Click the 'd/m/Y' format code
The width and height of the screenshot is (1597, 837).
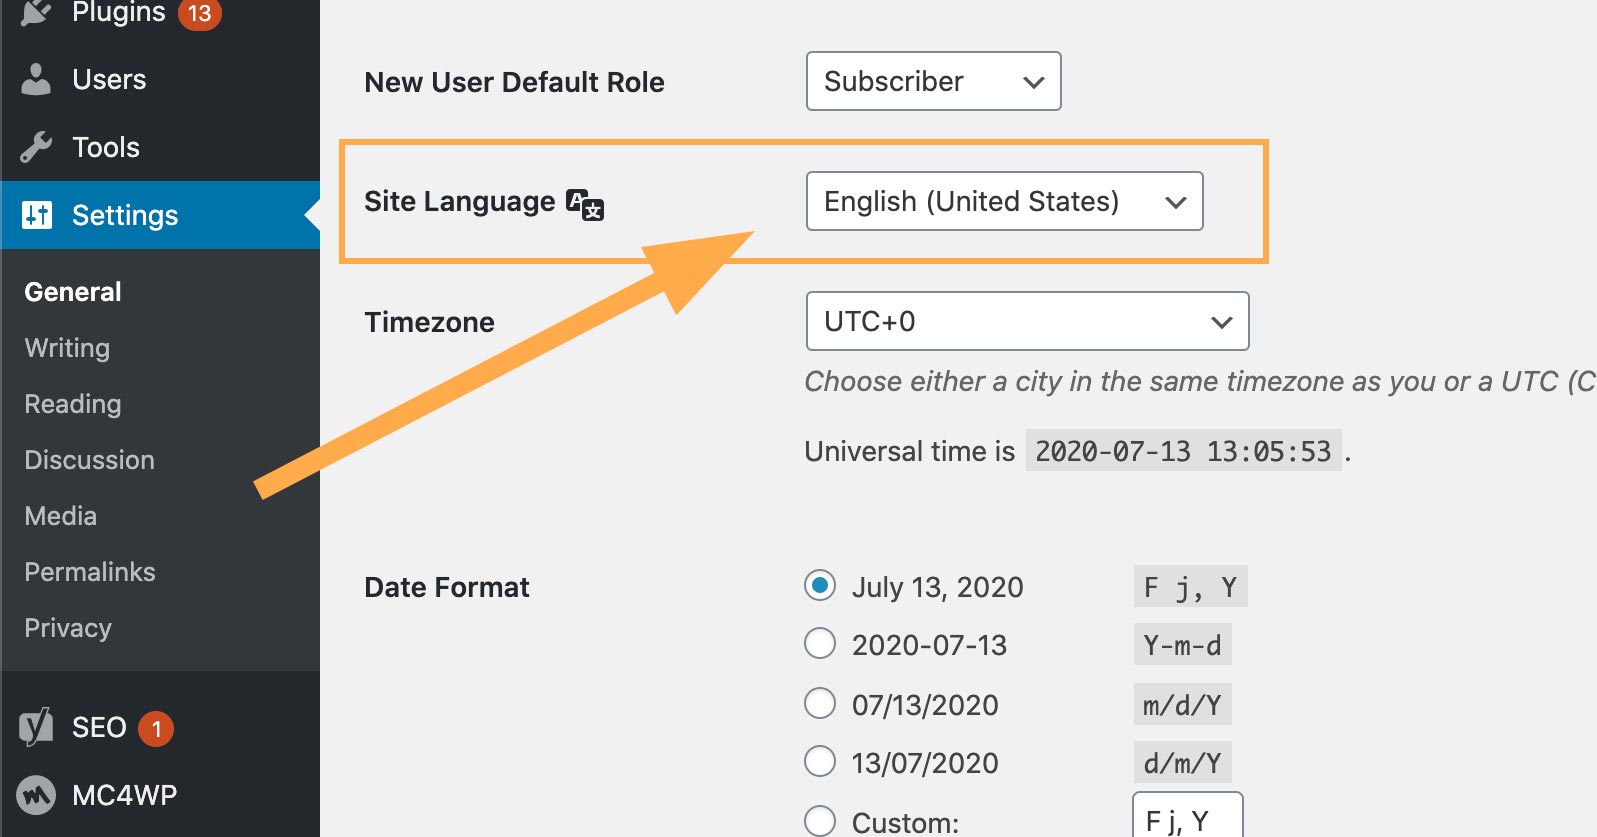point(1182,763)
